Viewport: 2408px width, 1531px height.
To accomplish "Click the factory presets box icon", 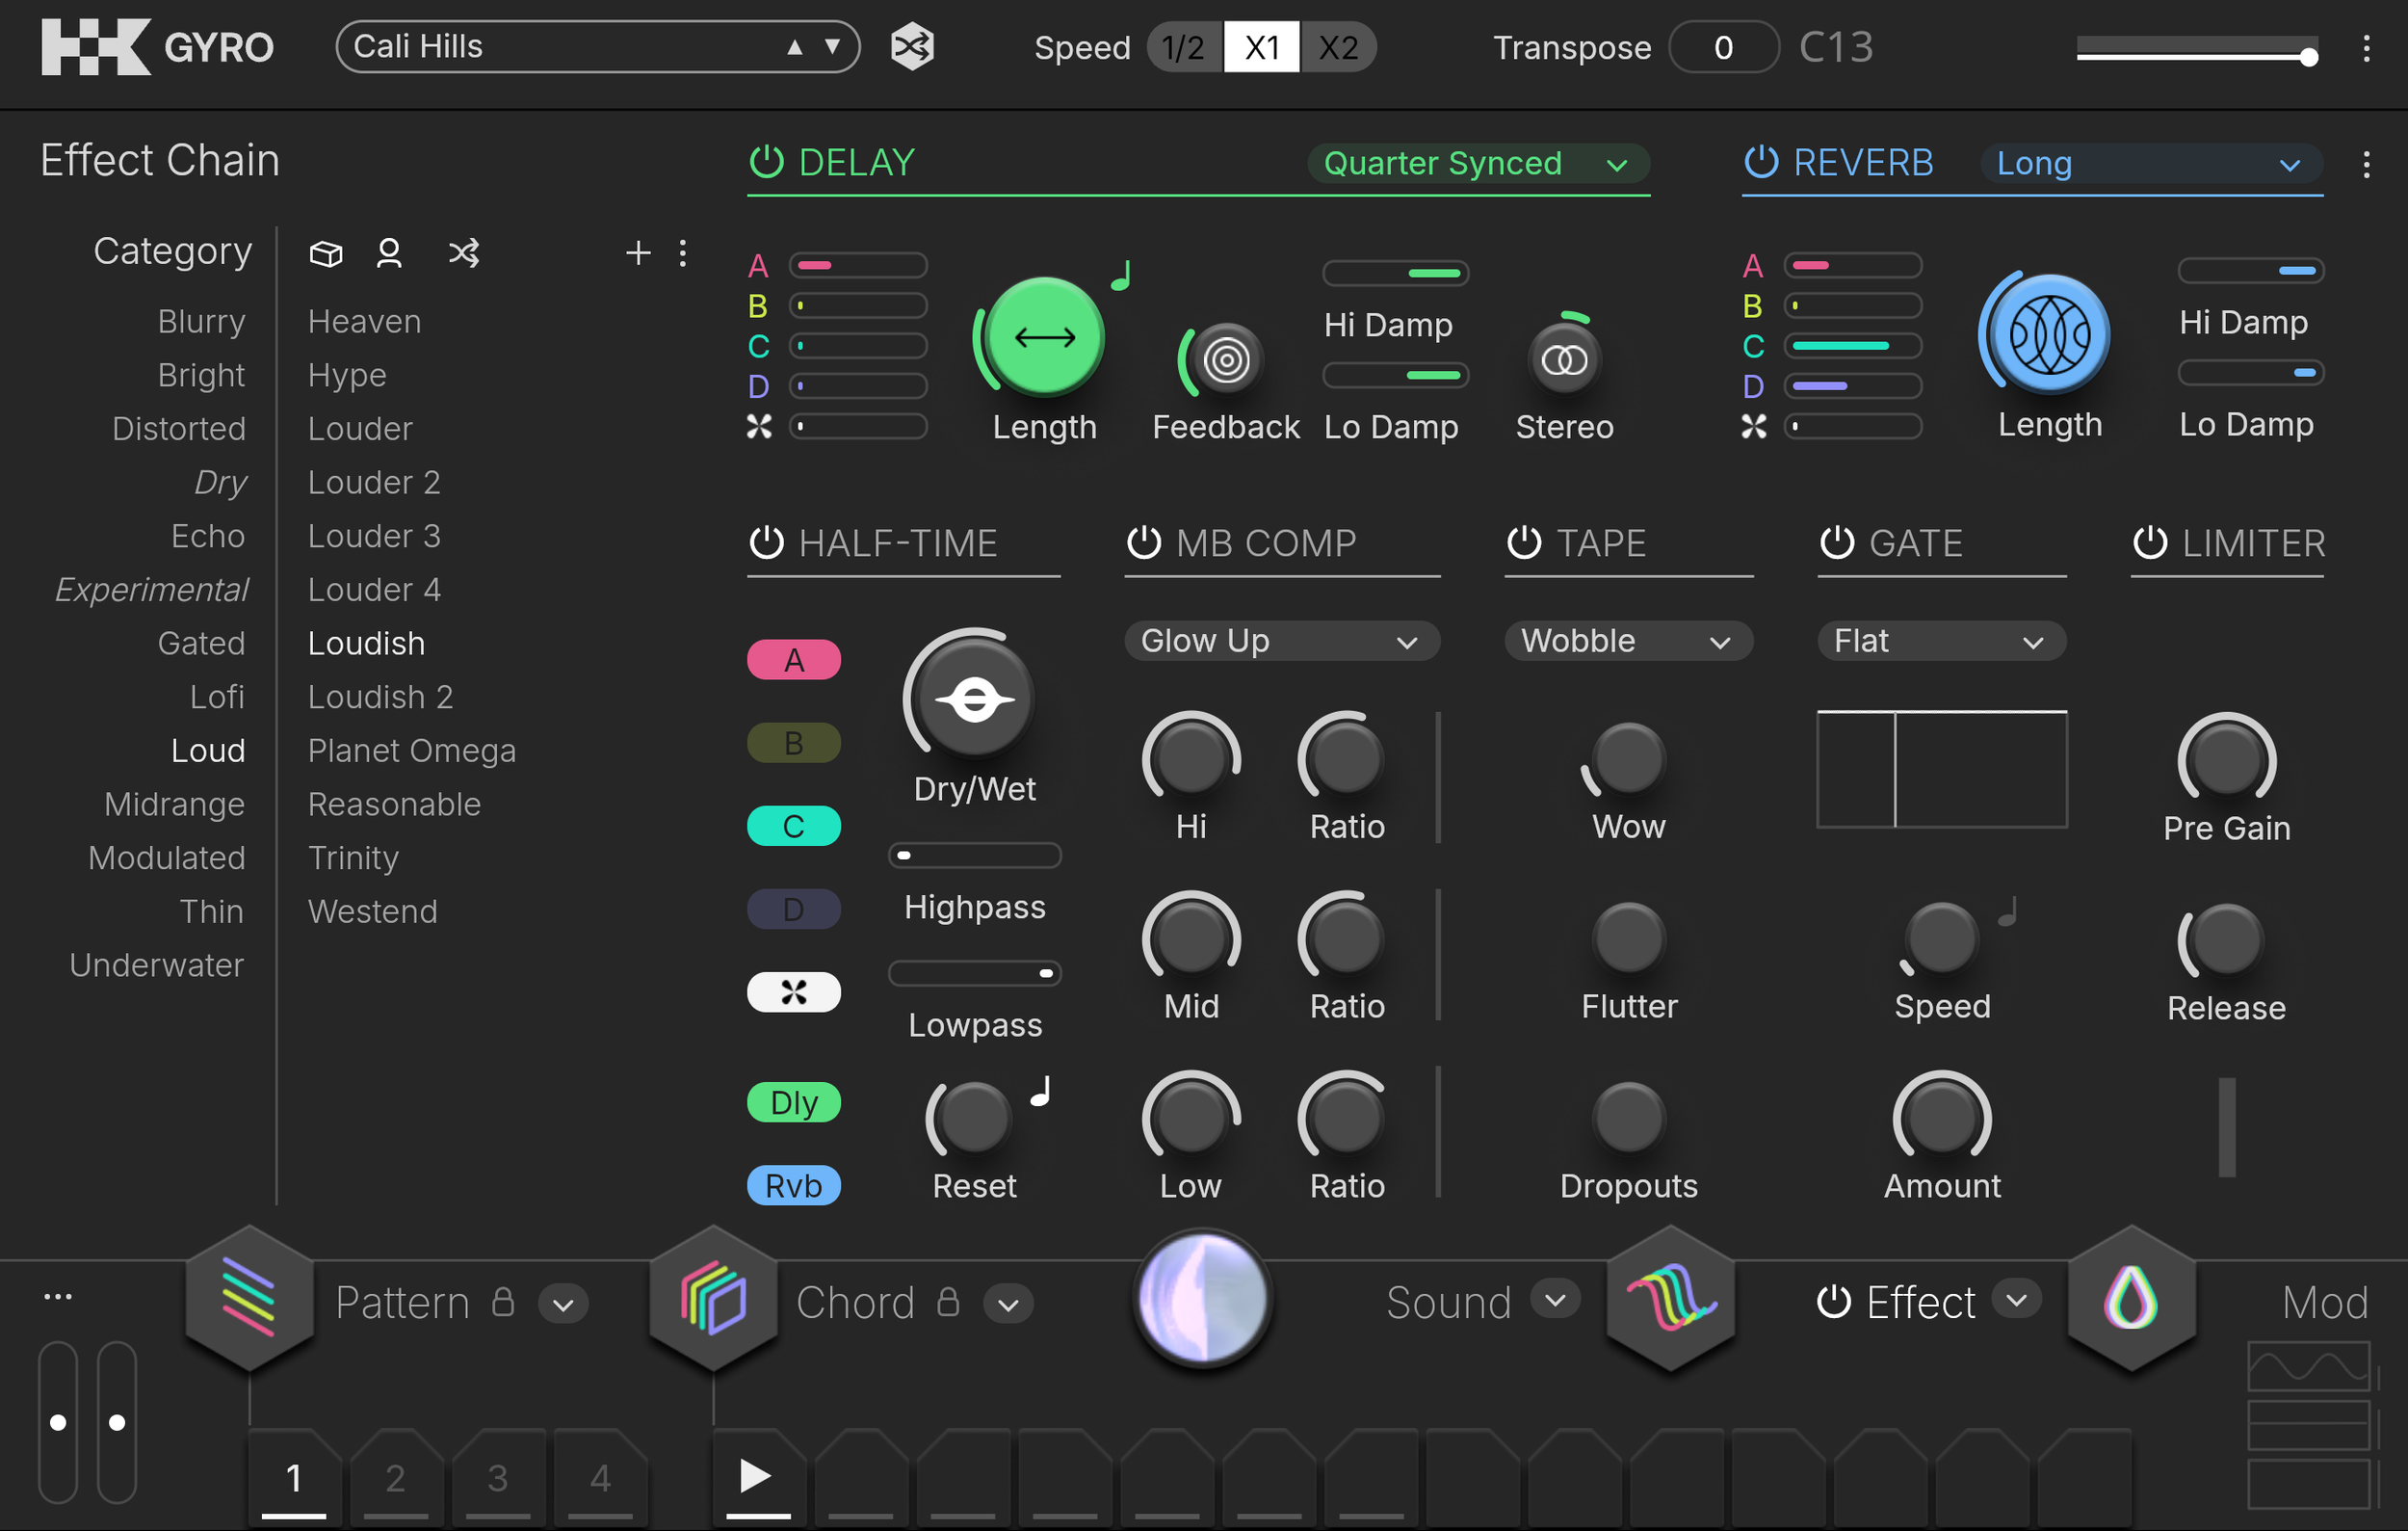I will [x=326, y=254].
